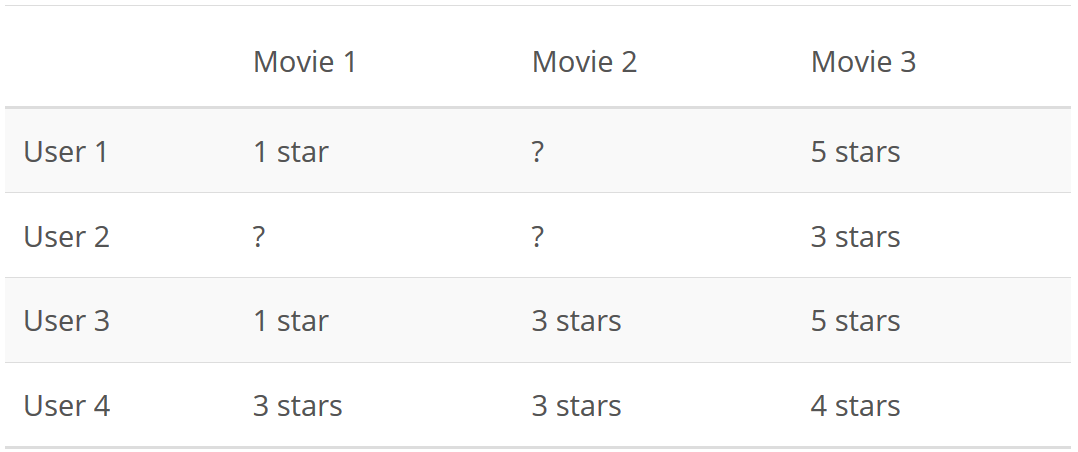The width and height of the screenshot is (1078, 452).
Task: Click User 4's 3 stars for Movie 1
Action: [x=297, y=405]
